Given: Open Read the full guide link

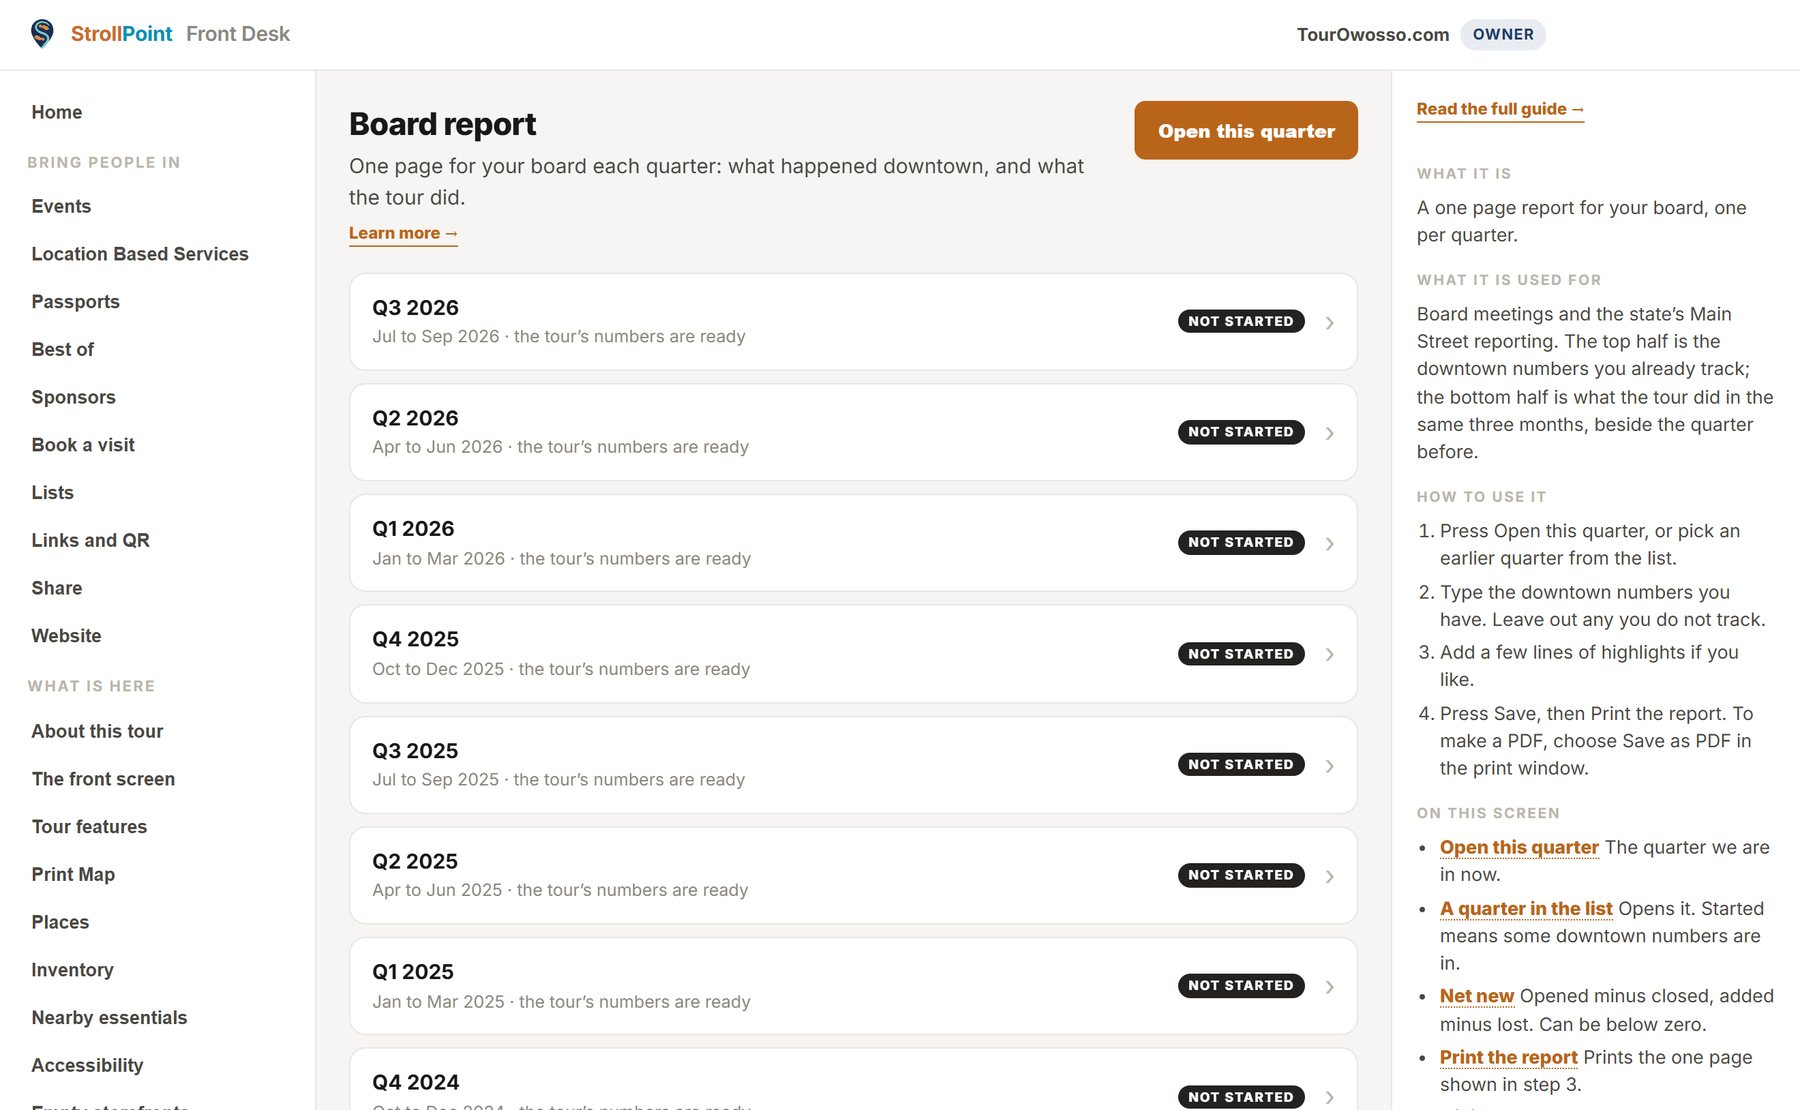Looking at the screenshot, I should click(1500, 109).
